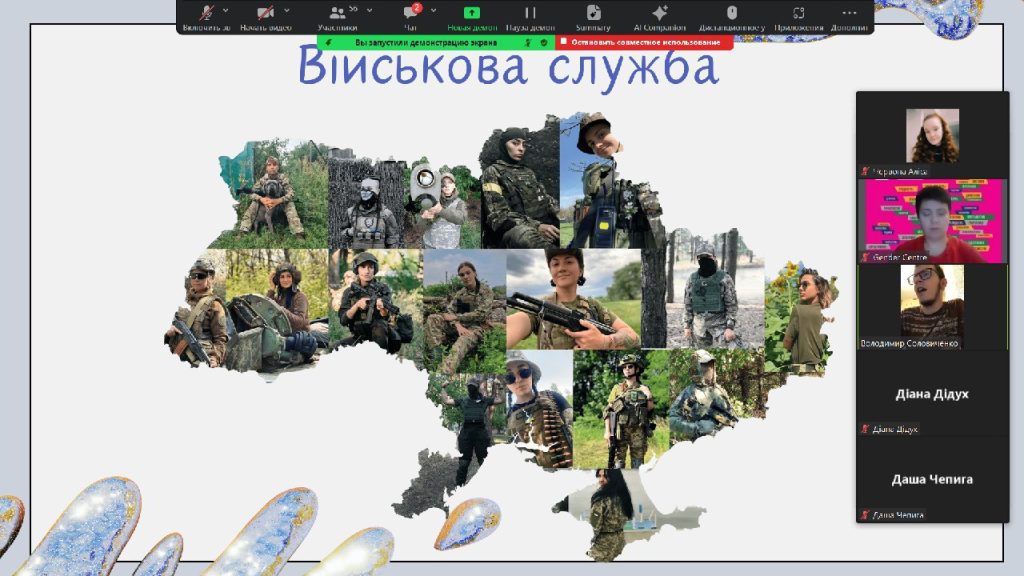
Task: Open the meeting Summary icon
Action: [593, 12]
